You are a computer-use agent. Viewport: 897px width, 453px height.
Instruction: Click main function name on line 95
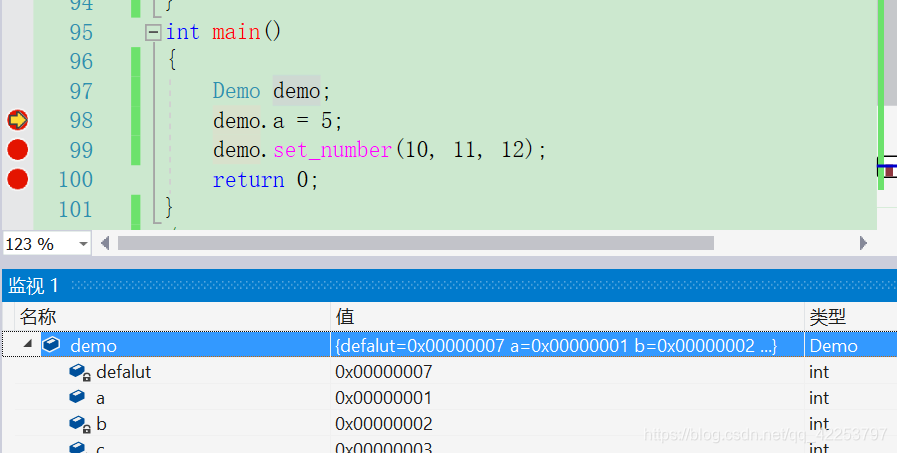click(236, 32)
